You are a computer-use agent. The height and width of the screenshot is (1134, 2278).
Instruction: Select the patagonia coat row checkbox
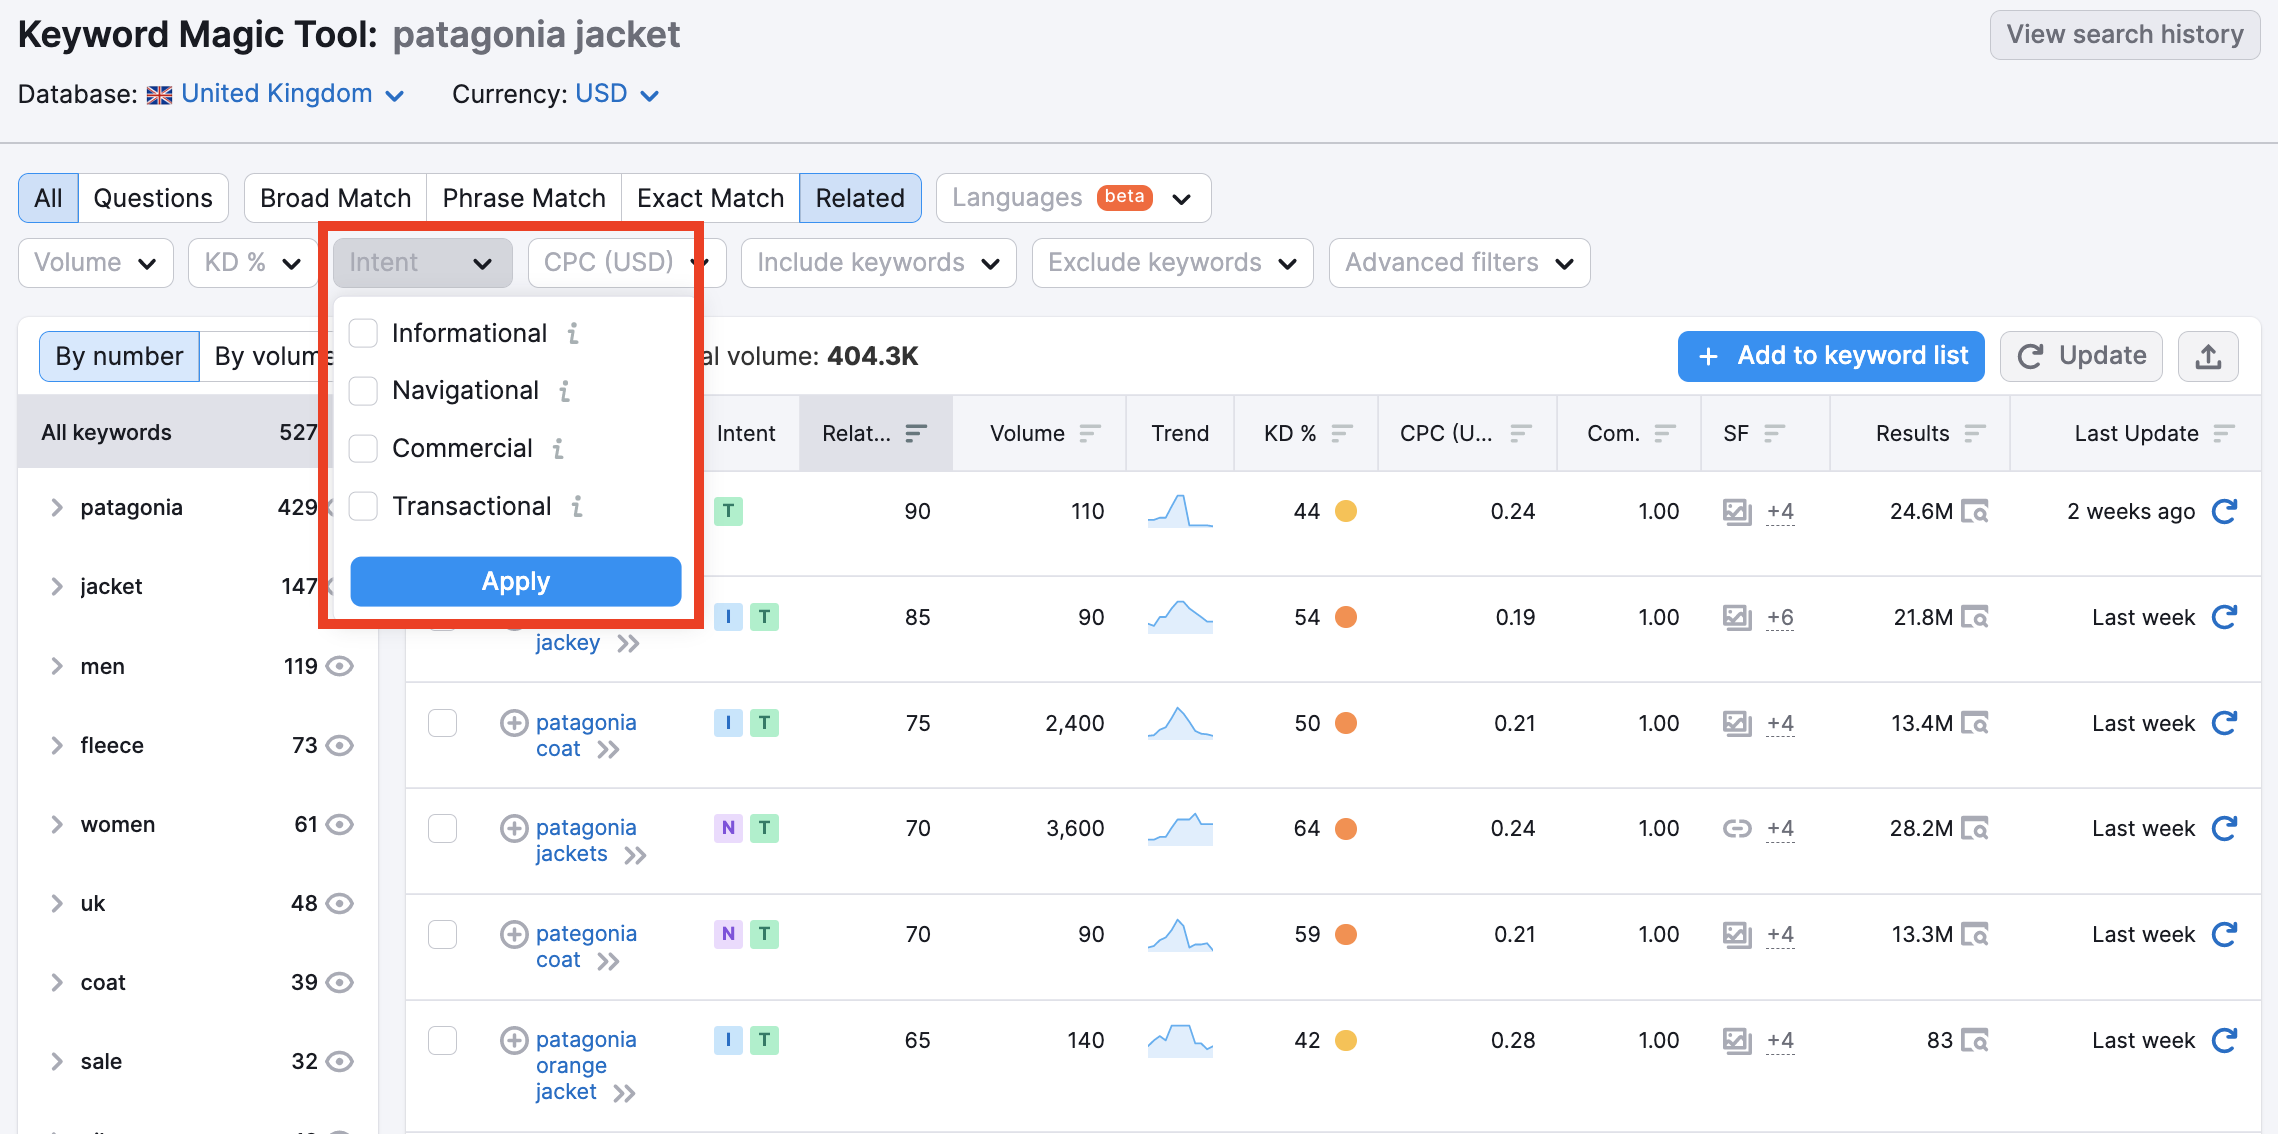click(442, 722)
